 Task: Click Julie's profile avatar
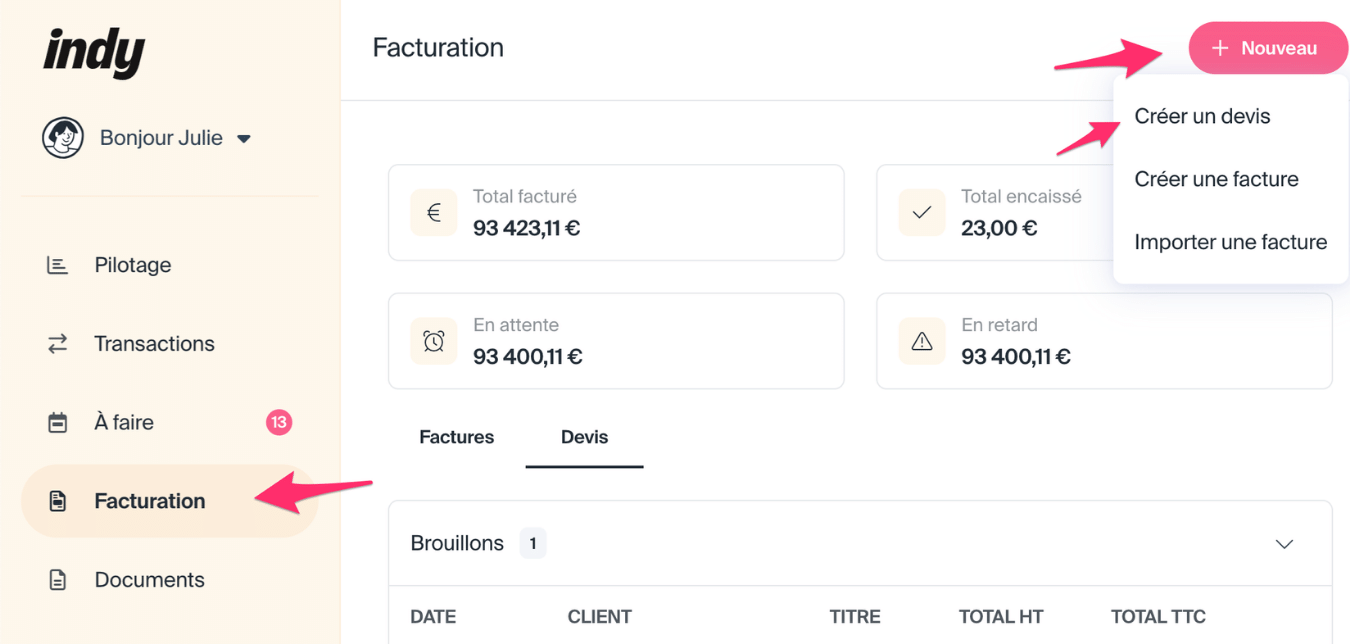(x=63, y=138)
